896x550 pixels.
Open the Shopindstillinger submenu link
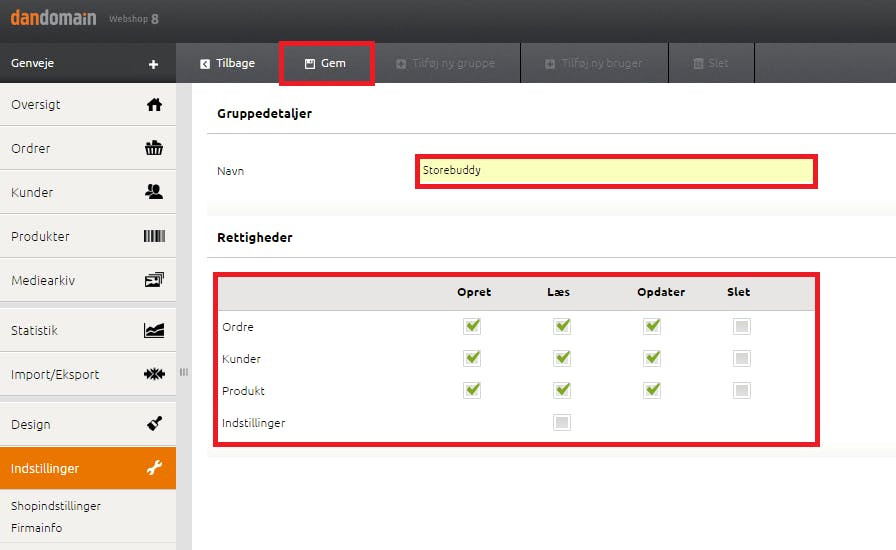click(56, 506)
